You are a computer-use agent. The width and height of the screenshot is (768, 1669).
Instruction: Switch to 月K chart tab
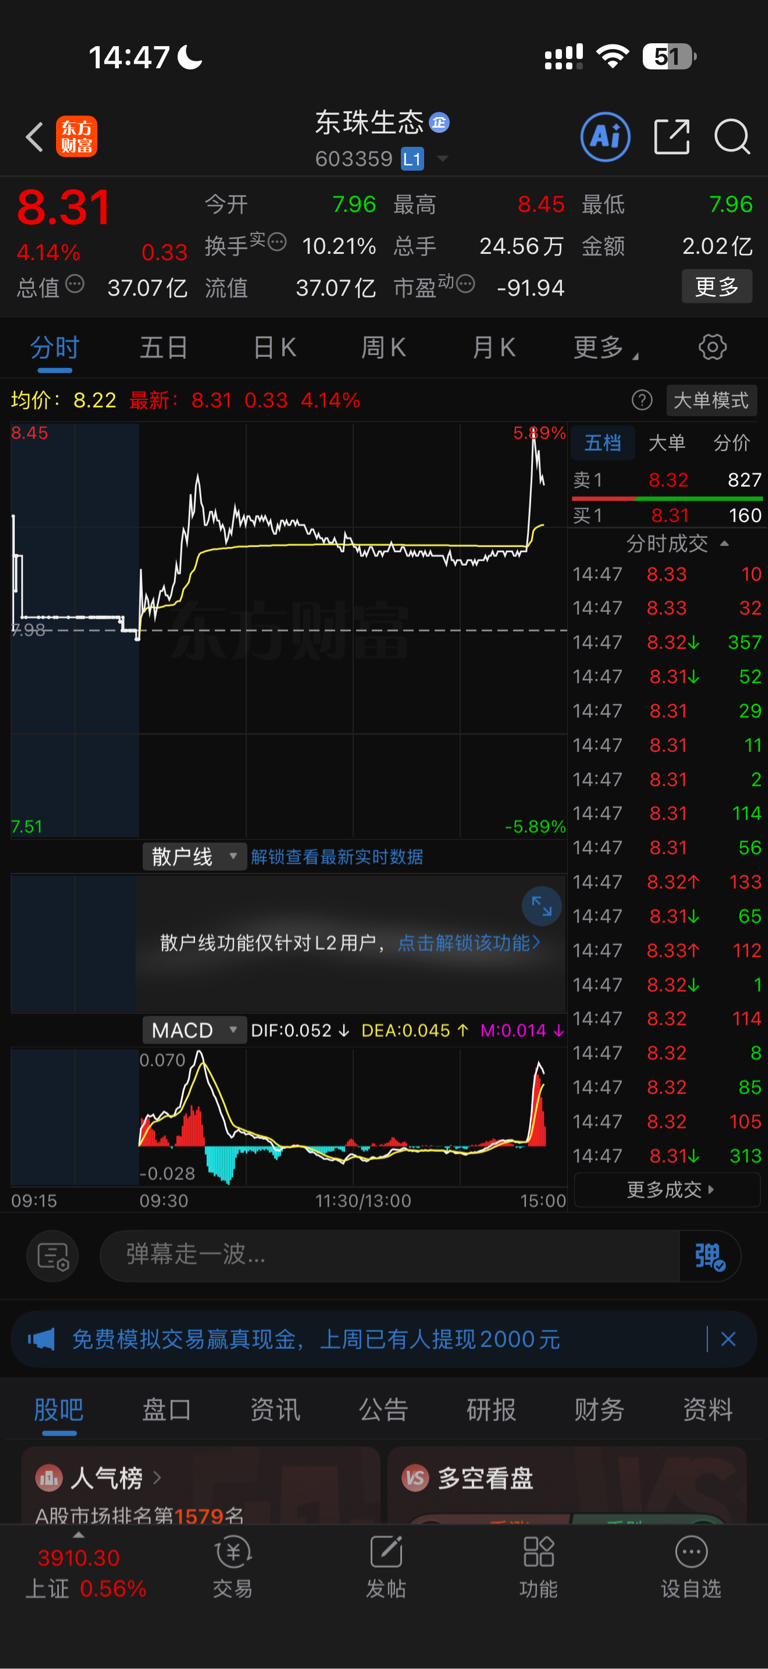pyautogui.click(x=493, y=347)
